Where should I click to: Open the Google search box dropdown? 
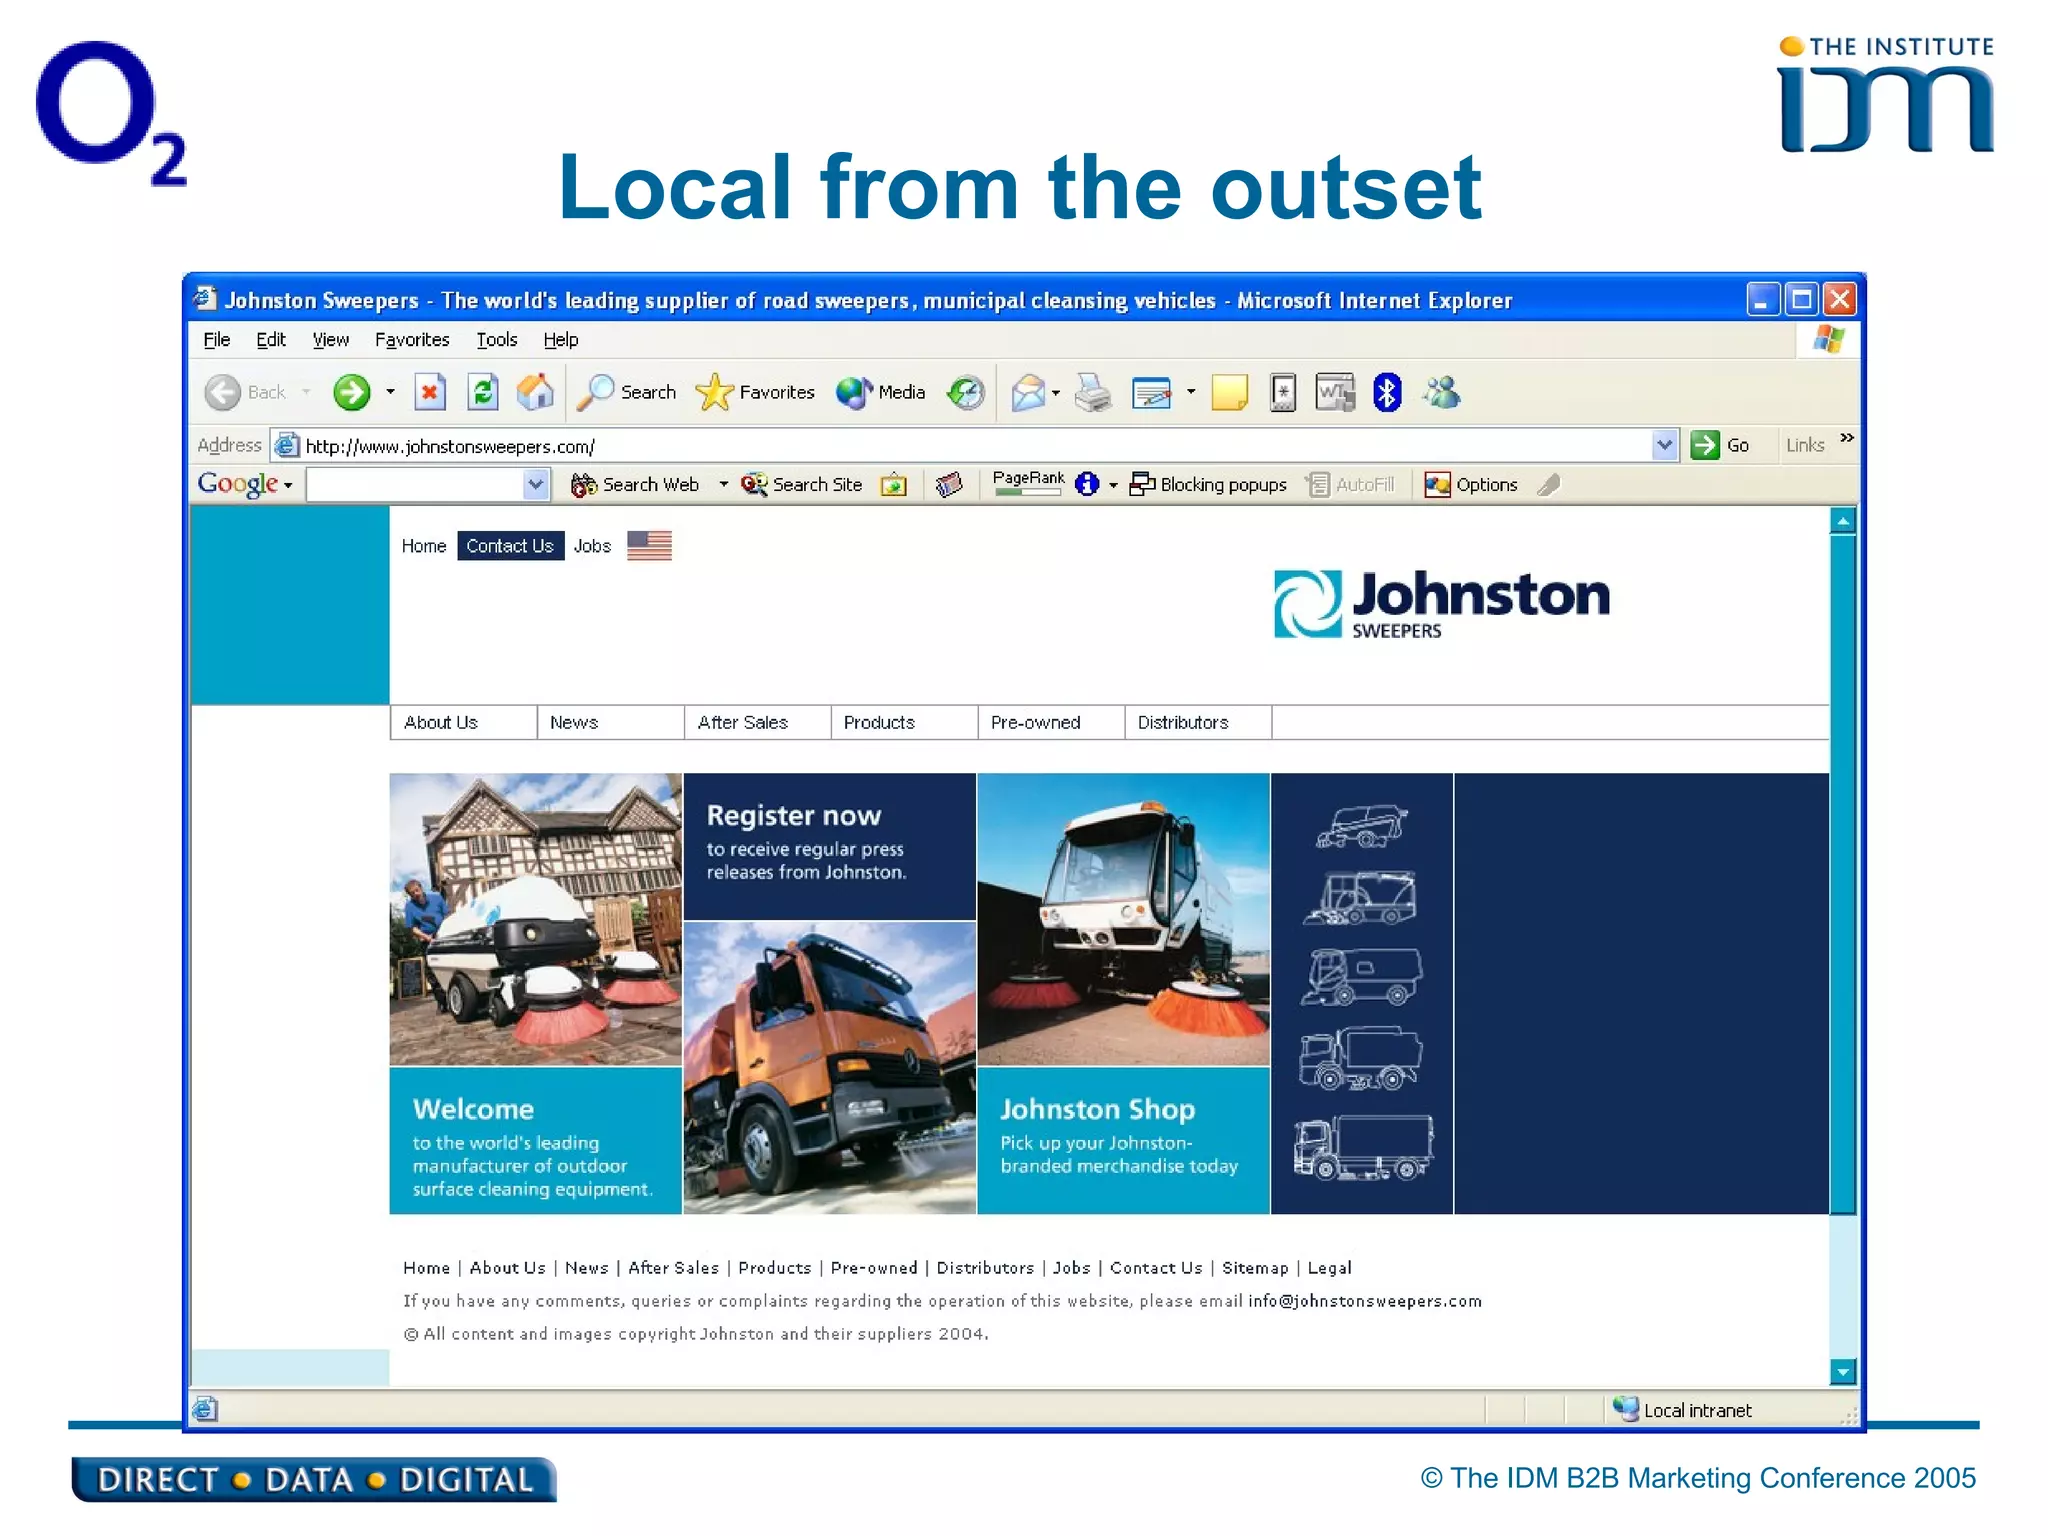(536, 485)
